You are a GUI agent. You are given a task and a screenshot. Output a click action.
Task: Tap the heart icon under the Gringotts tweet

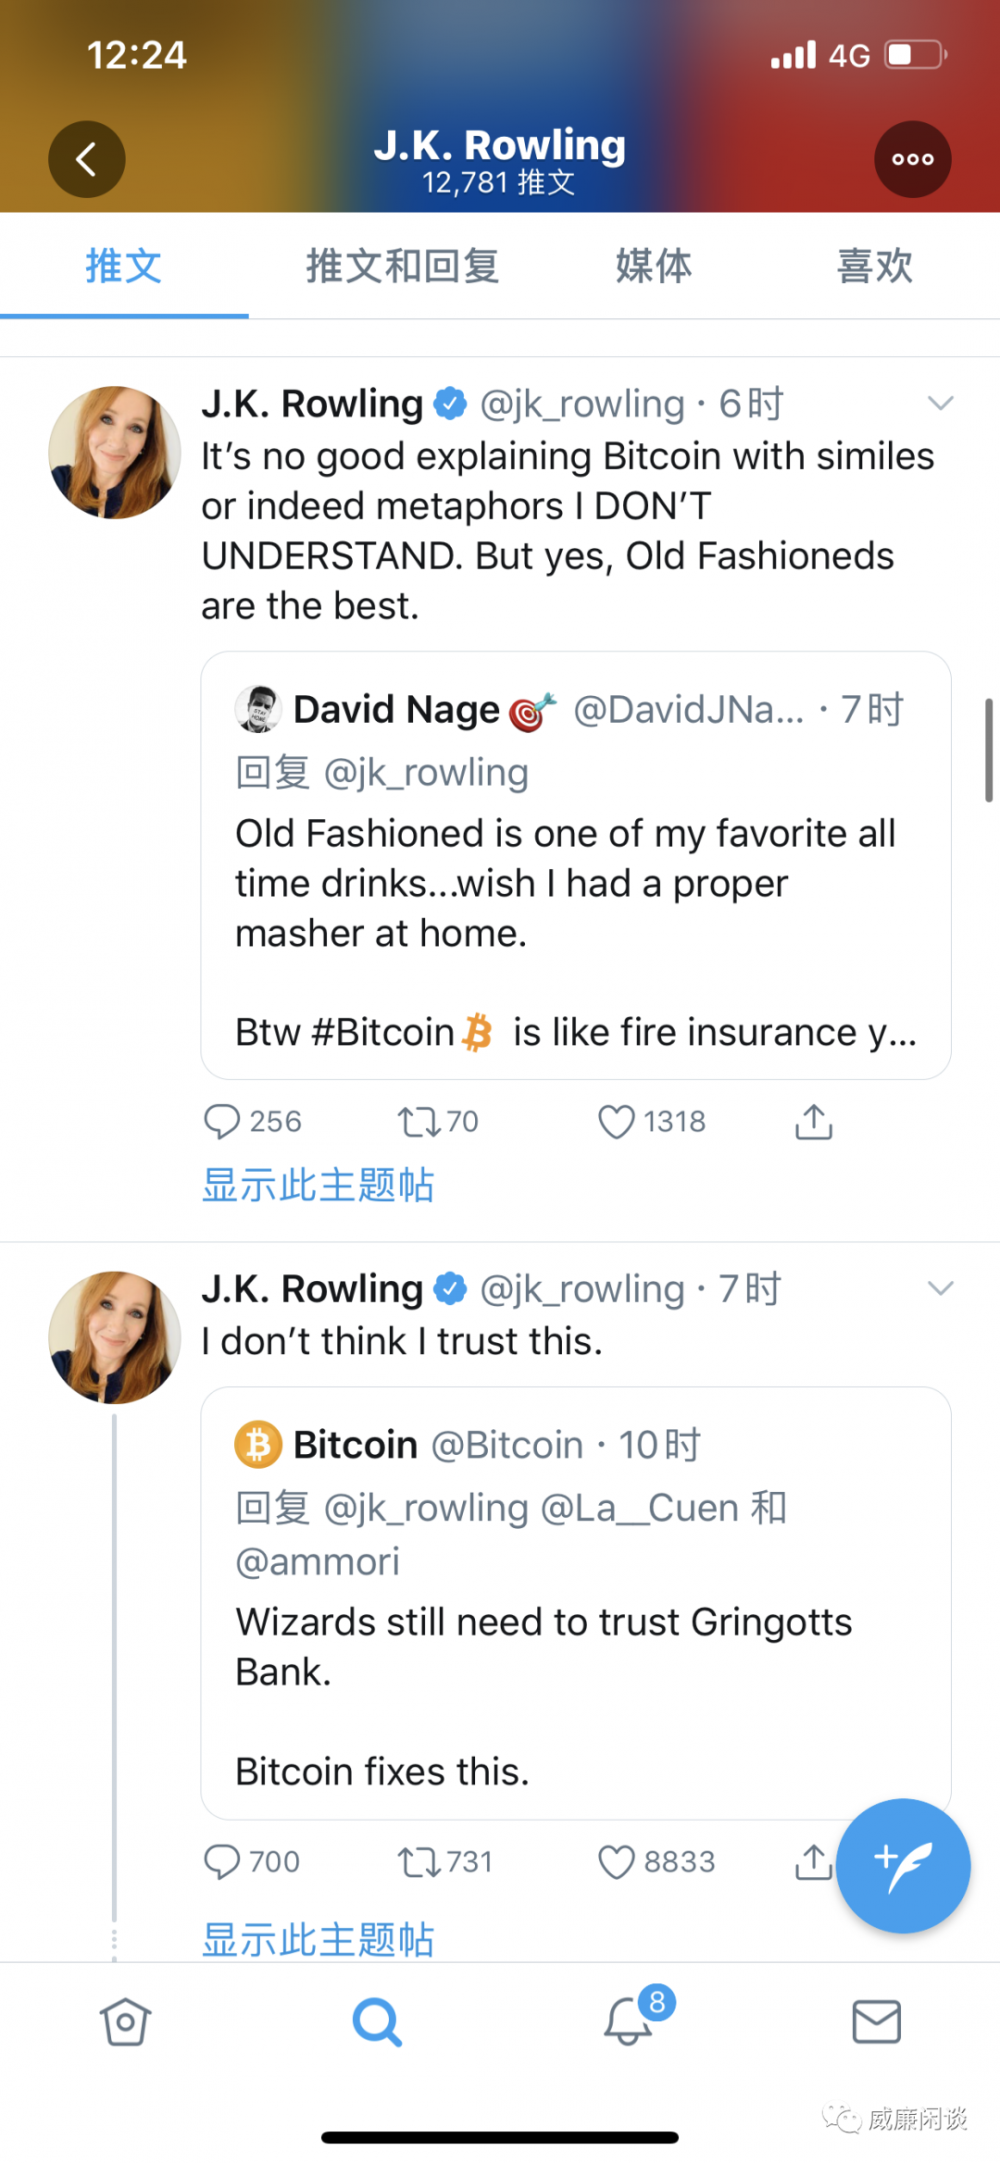point(617,1861)
